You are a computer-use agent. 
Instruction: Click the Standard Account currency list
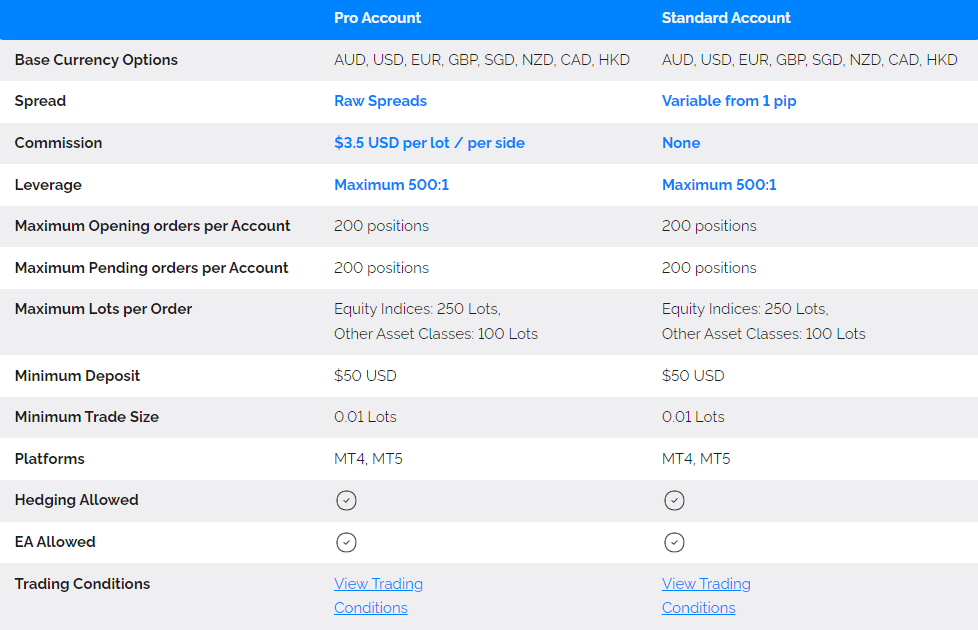(x=810, y=60)
